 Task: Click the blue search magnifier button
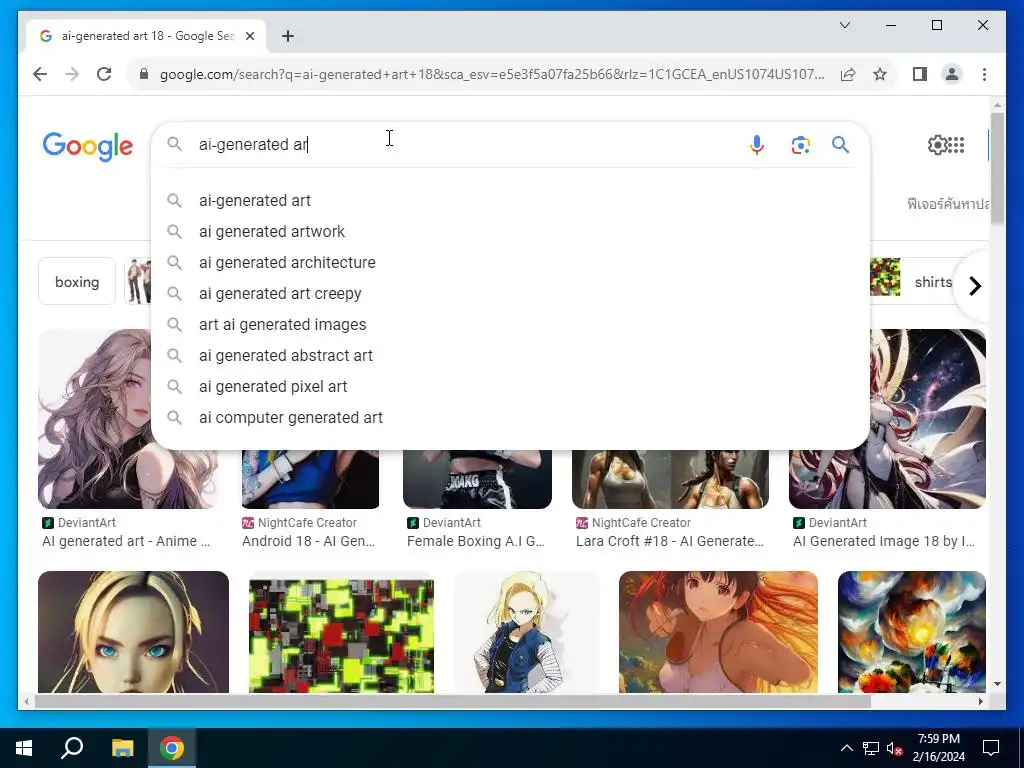(840, 144)
